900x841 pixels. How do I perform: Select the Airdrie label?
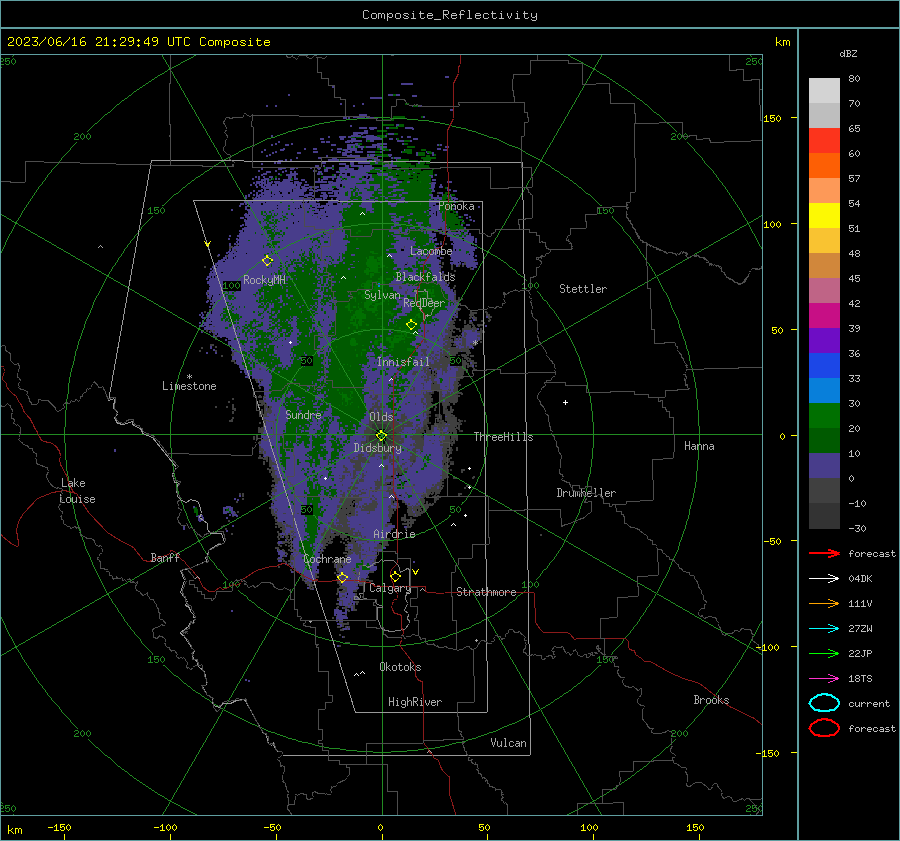(x=394, y=534)
